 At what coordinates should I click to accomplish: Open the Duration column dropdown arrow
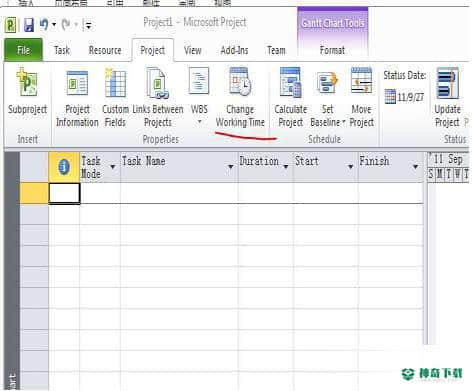coord(286,166)
